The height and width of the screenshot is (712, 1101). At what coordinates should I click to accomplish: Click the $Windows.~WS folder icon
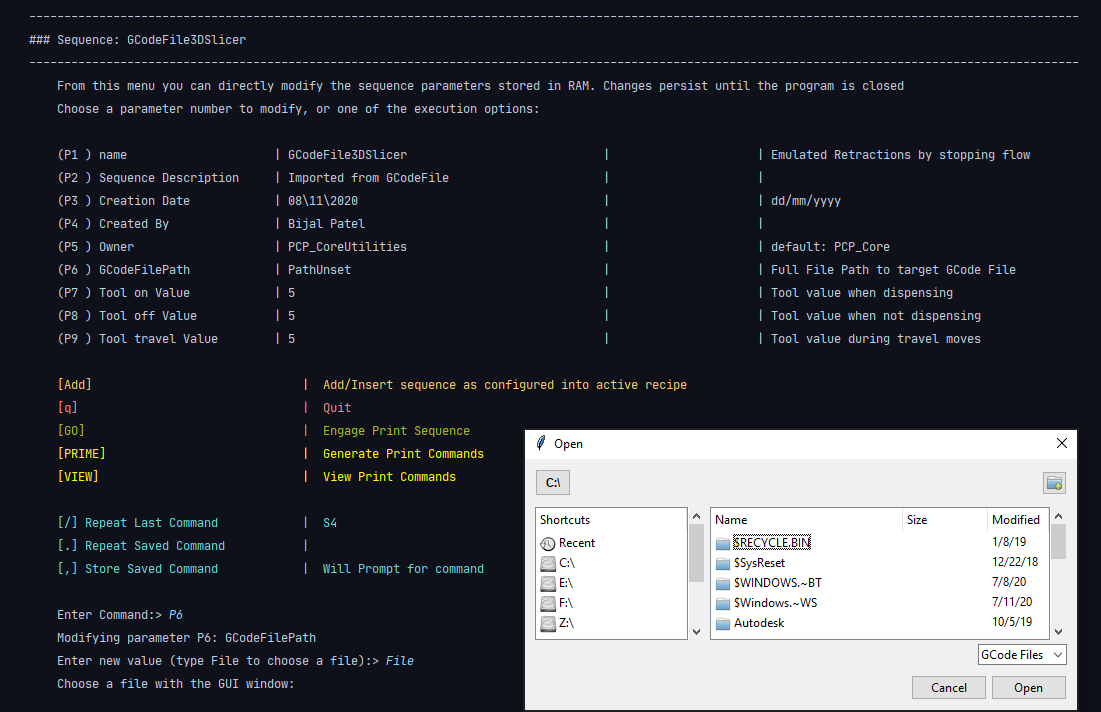(723, 603)
